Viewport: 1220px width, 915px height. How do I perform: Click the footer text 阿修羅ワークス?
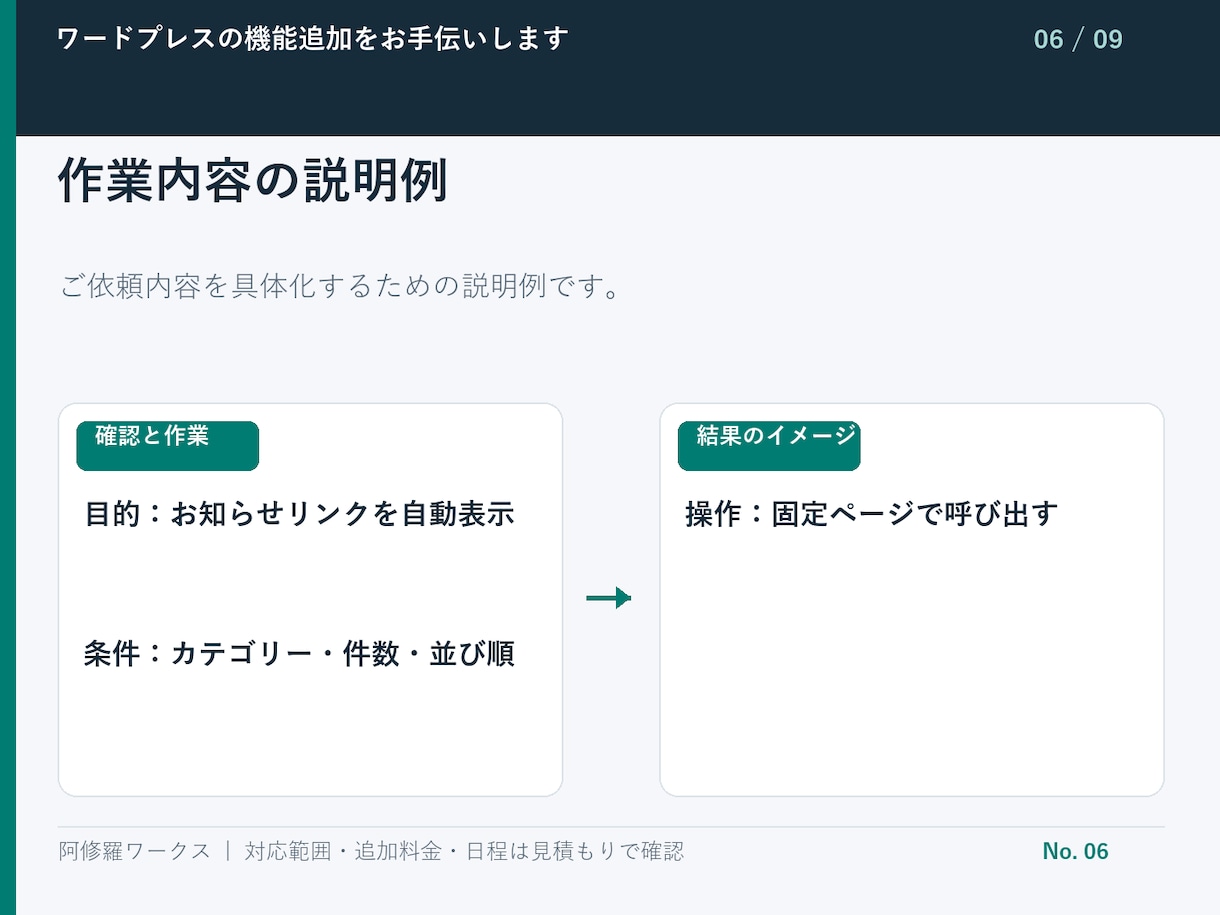tap(135, 851)
